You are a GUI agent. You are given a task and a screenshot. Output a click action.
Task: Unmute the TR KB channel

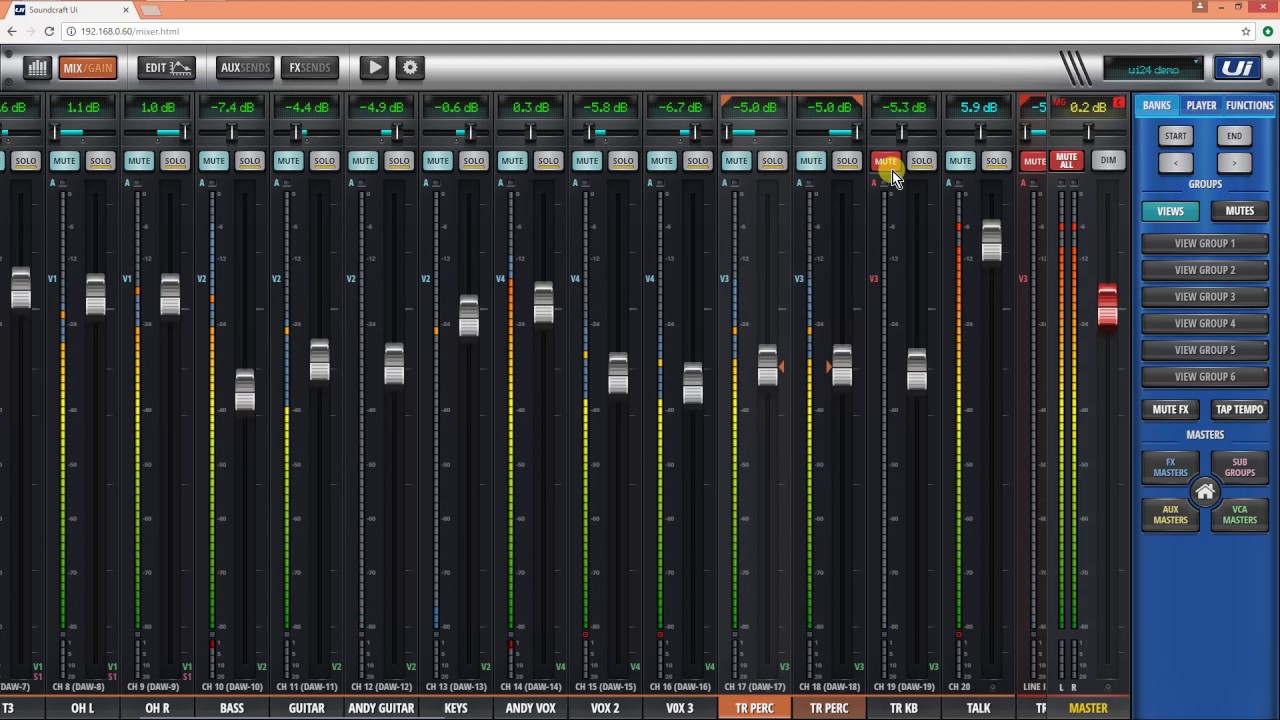click(x=885, y=161)
